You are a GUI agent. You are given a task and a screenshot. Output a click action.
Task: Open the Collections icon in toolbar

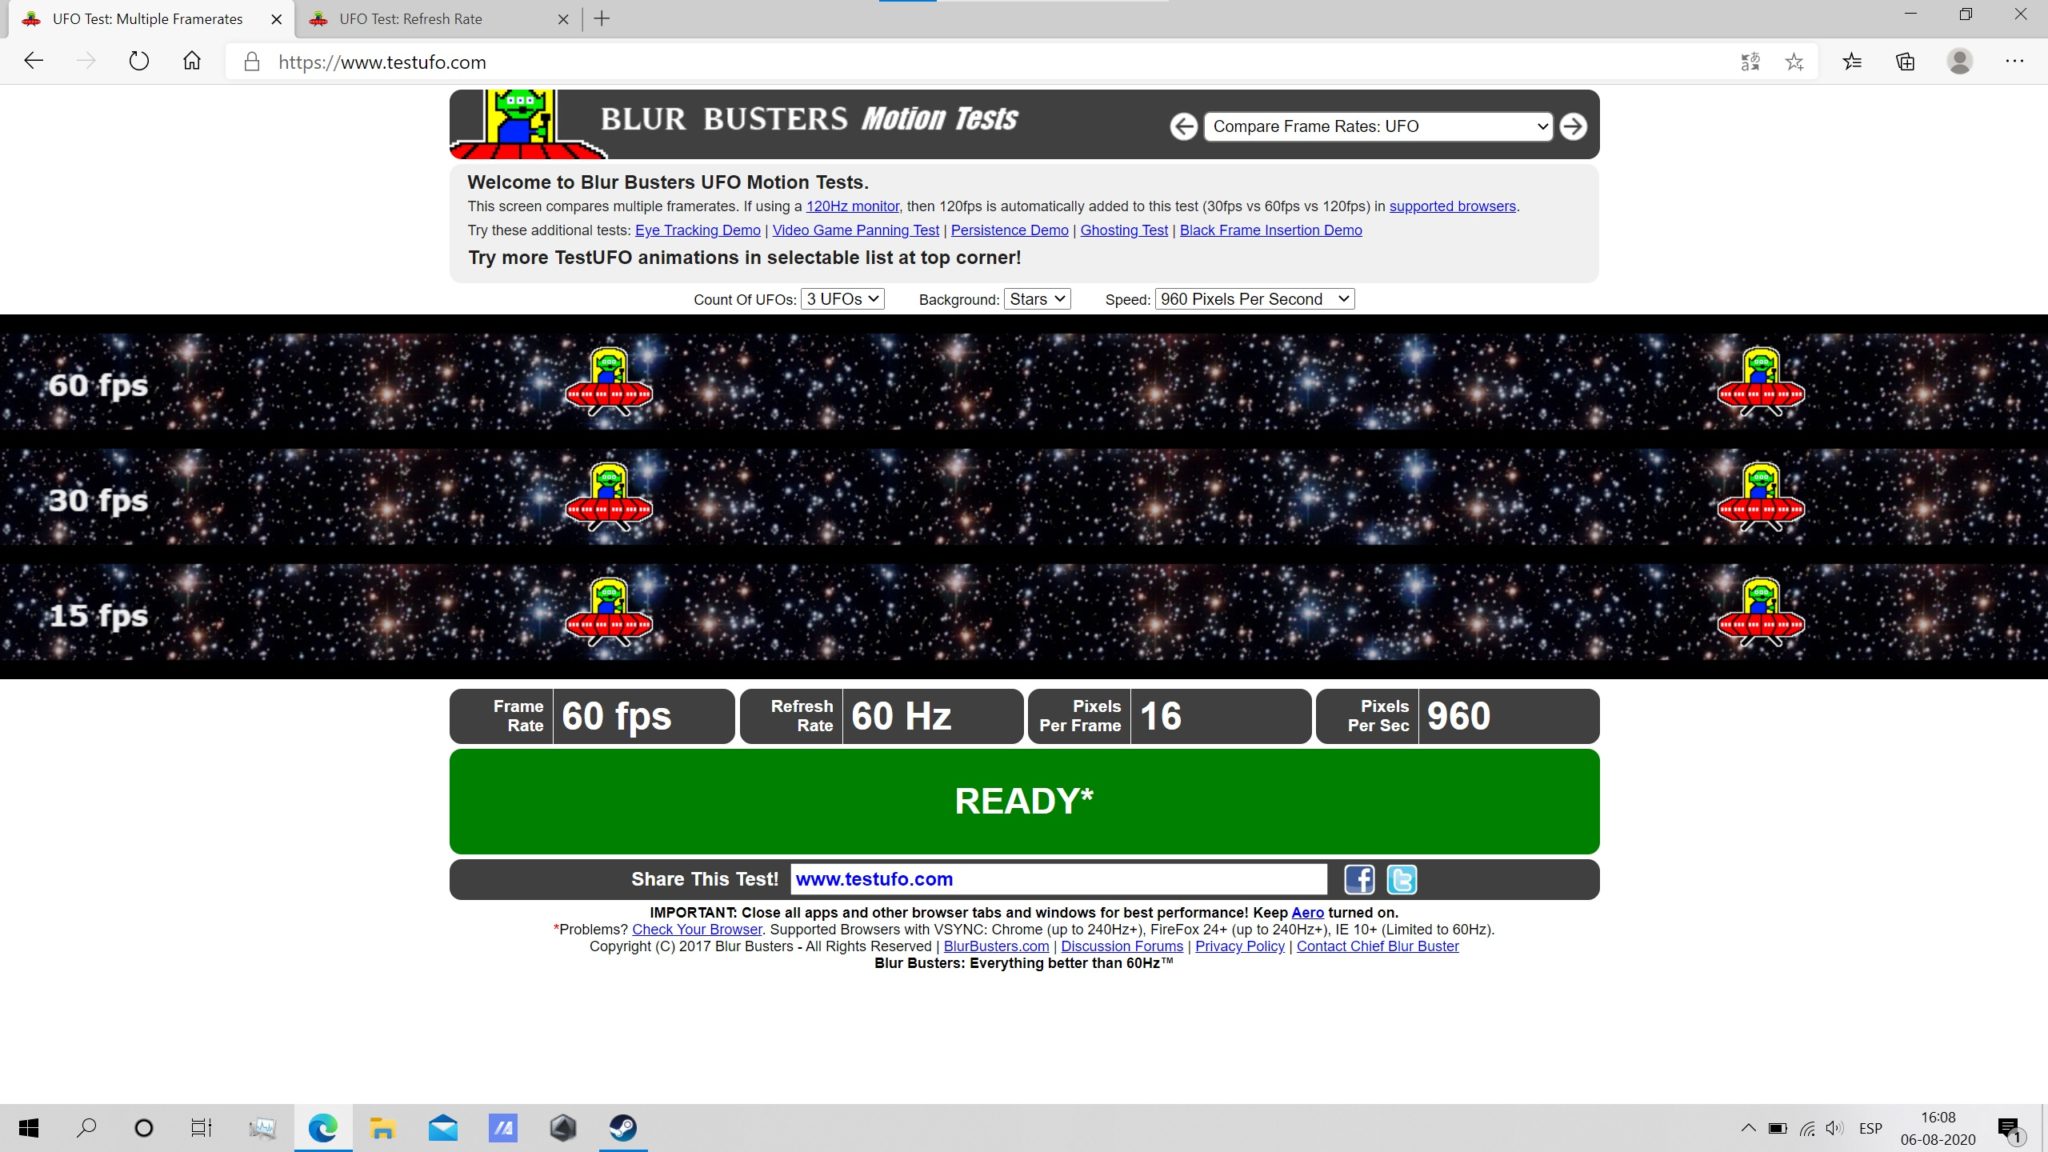click(1905, 62)
